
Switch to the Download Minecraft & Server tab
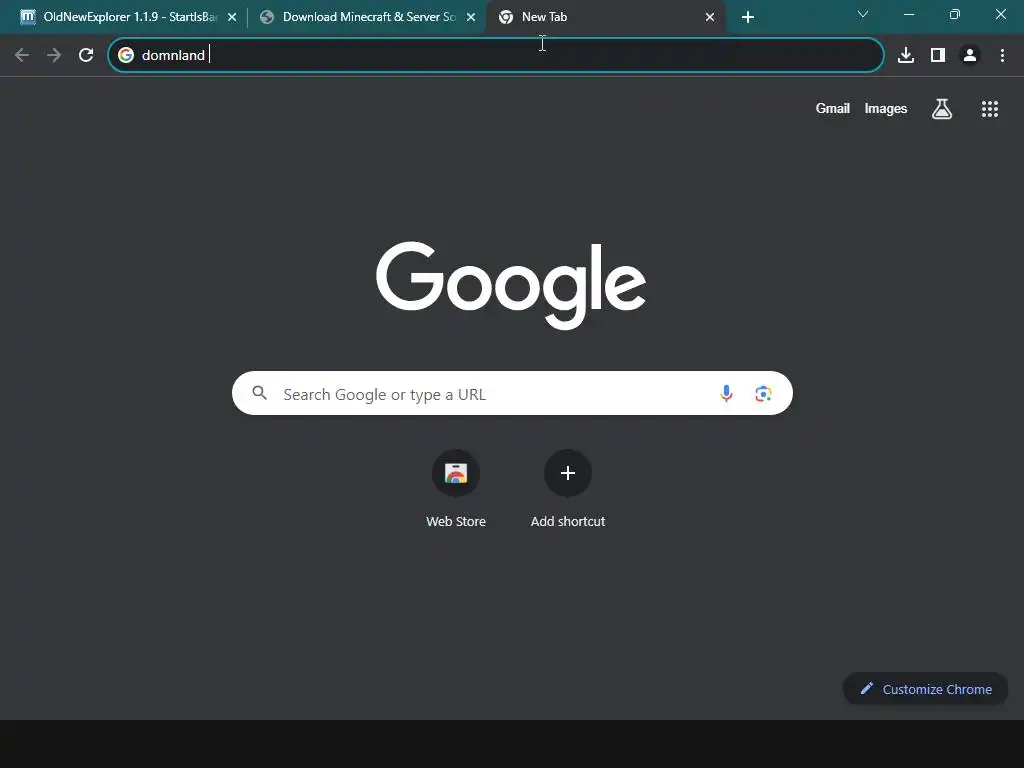(368, 17)
